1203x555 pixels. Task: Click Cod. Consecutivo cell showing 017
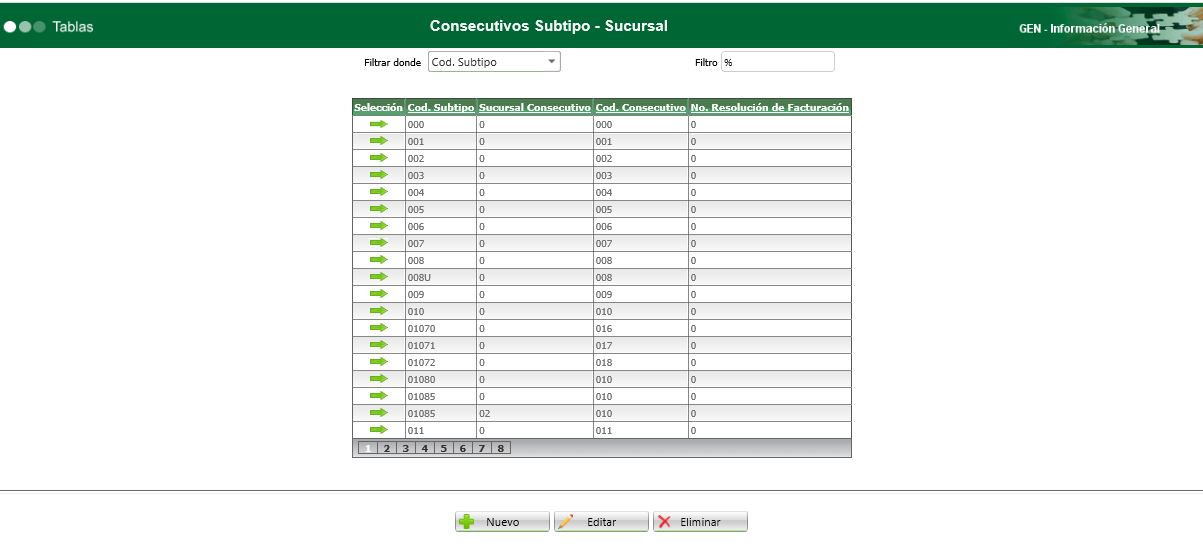(x=641, y=345)
